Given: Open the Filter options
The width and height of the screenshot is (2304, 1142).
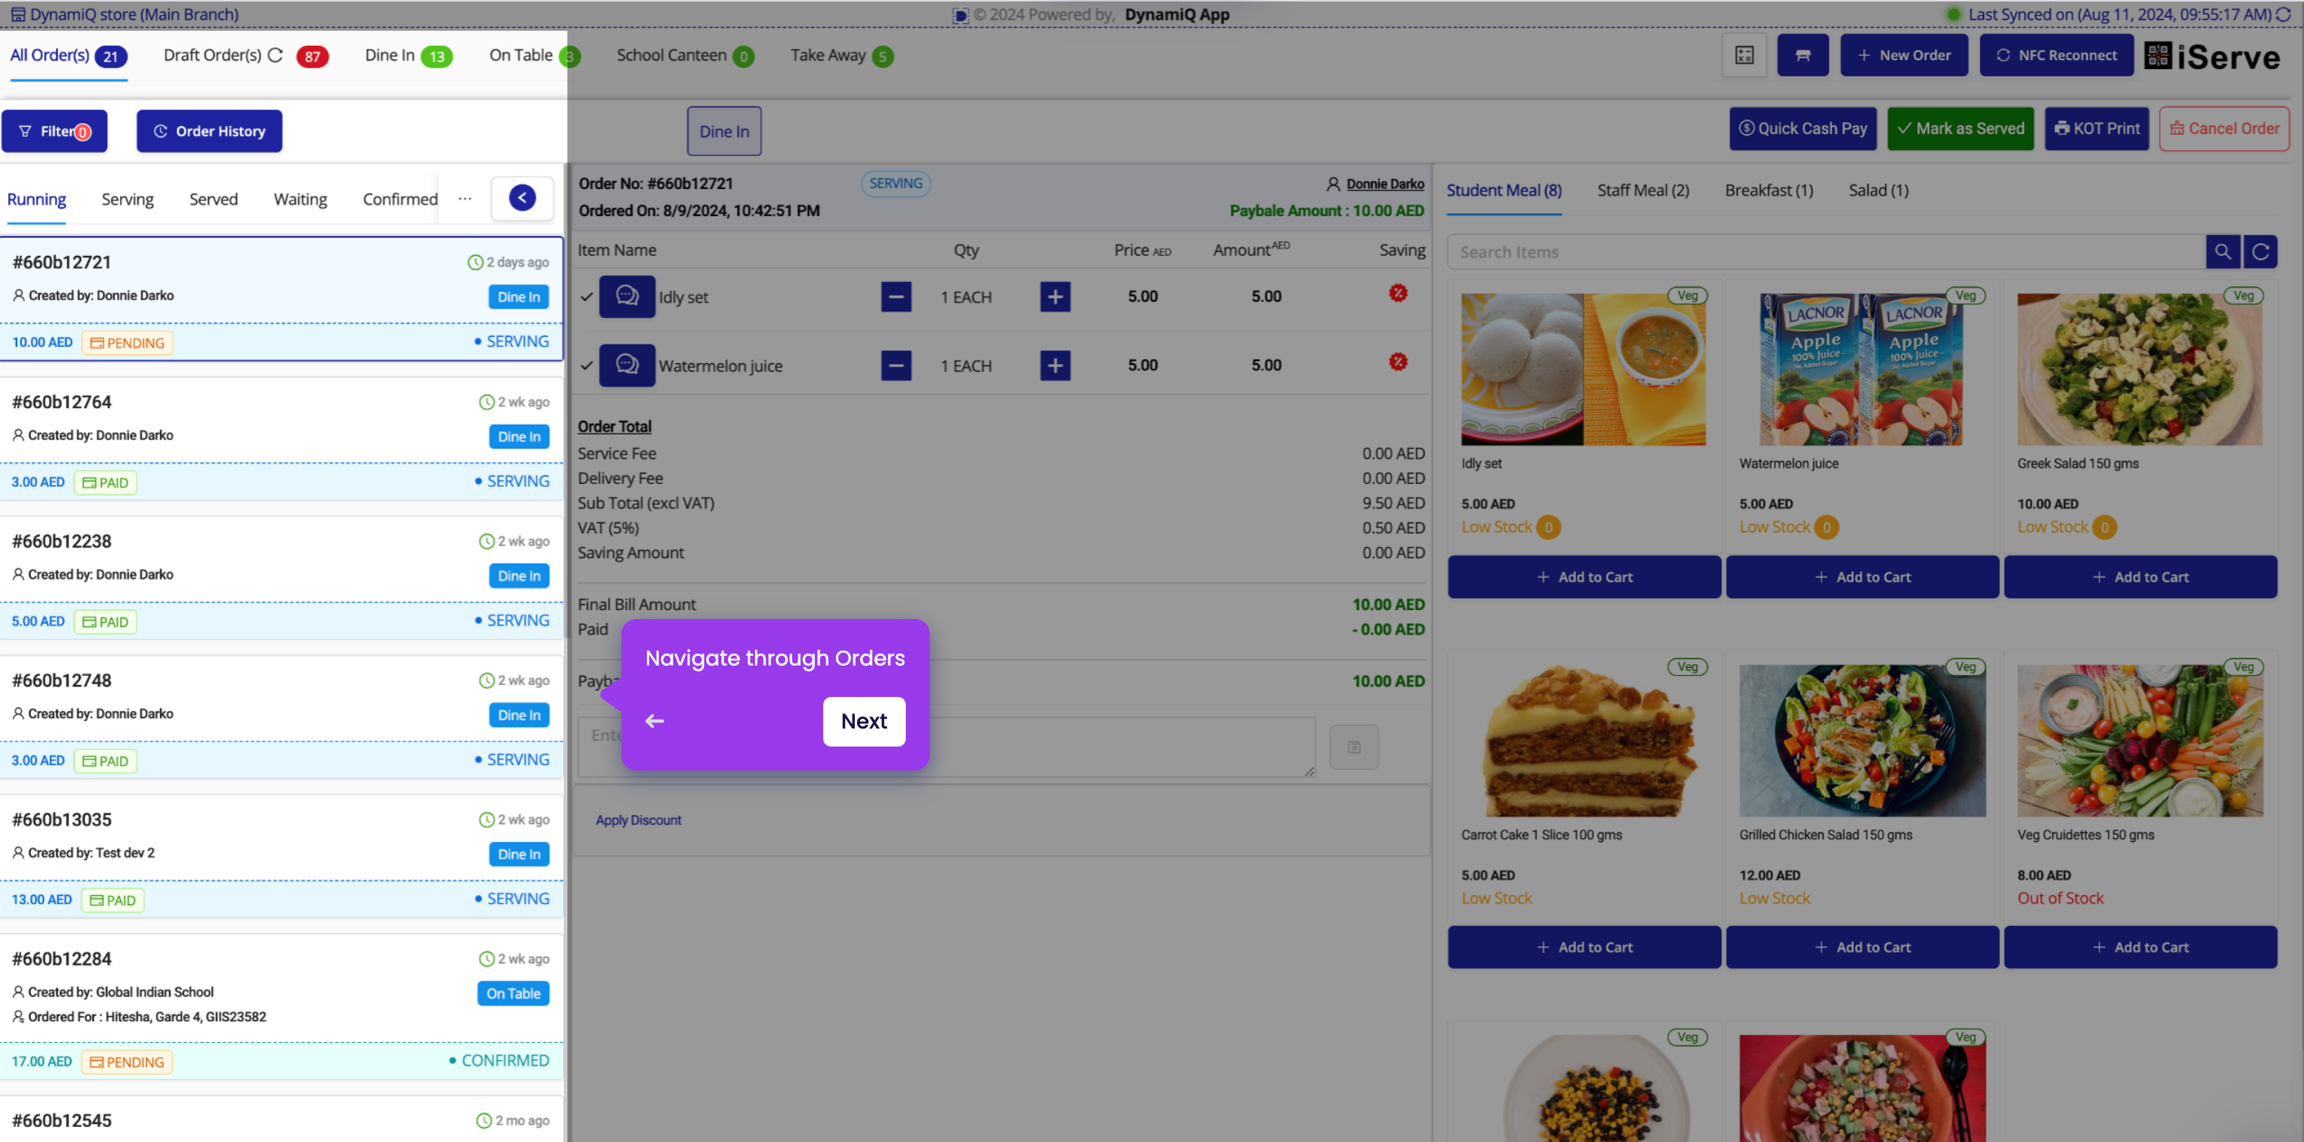Looking at the screenshot, I should click(x=54, y=131).
